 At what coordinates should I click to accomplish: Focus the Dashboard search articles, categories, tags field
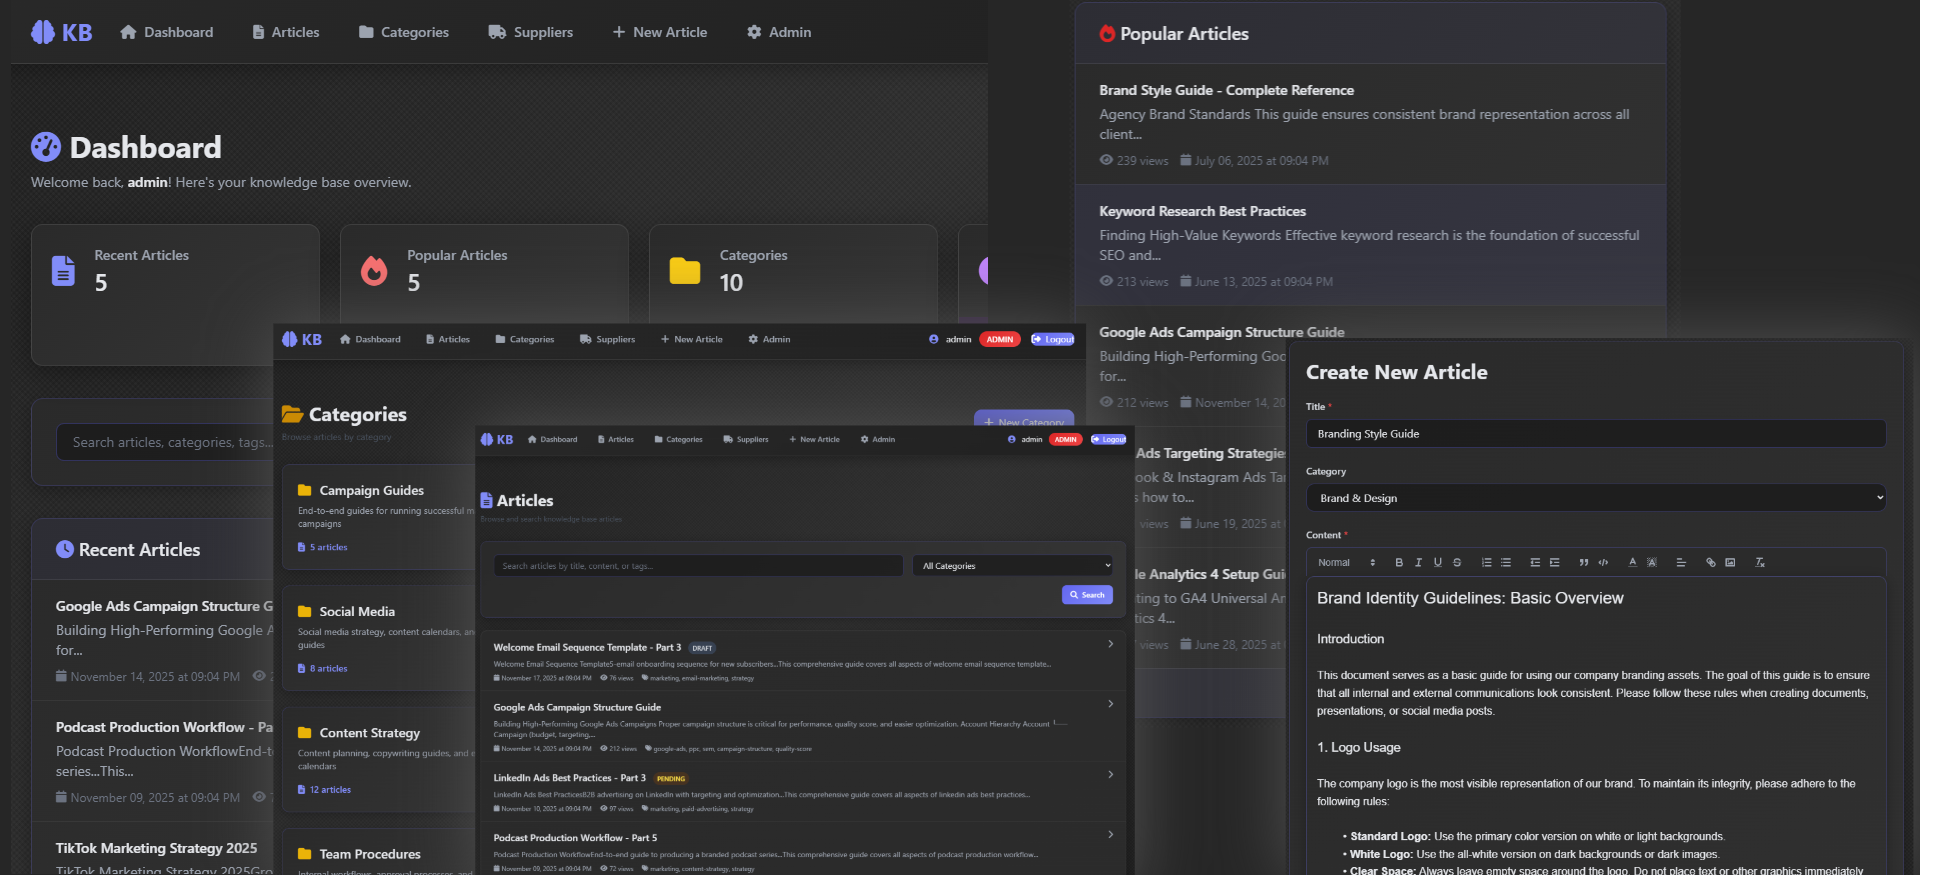[x=165, y=442]
